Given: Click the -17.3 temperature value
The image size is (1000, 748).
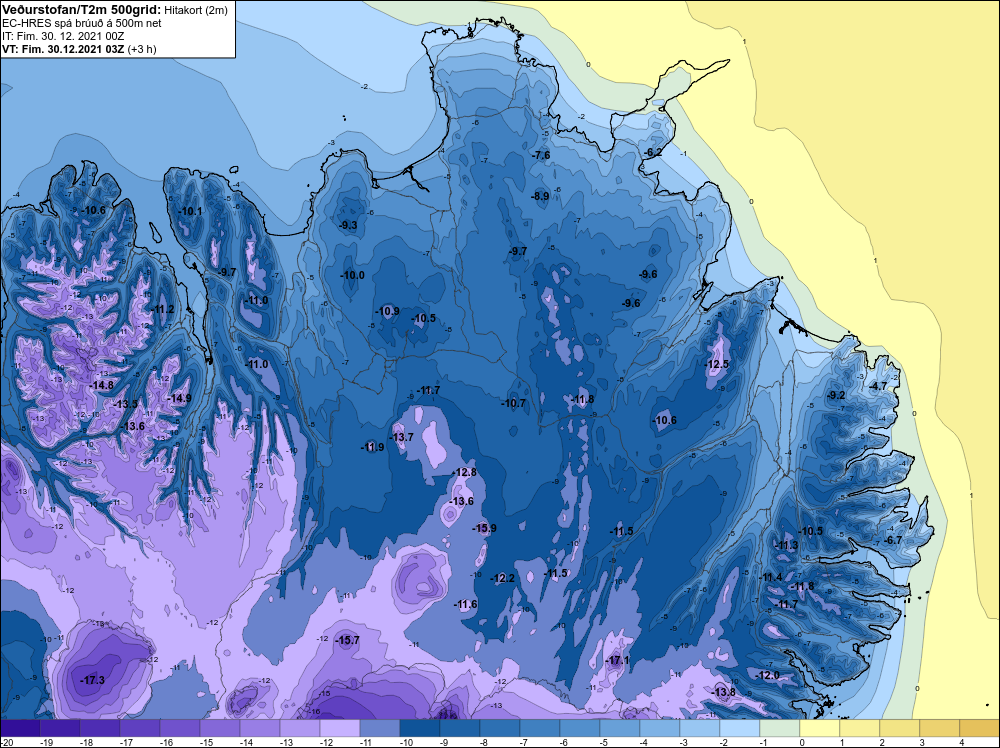Looking at the screenshot, I should (92, 680).
